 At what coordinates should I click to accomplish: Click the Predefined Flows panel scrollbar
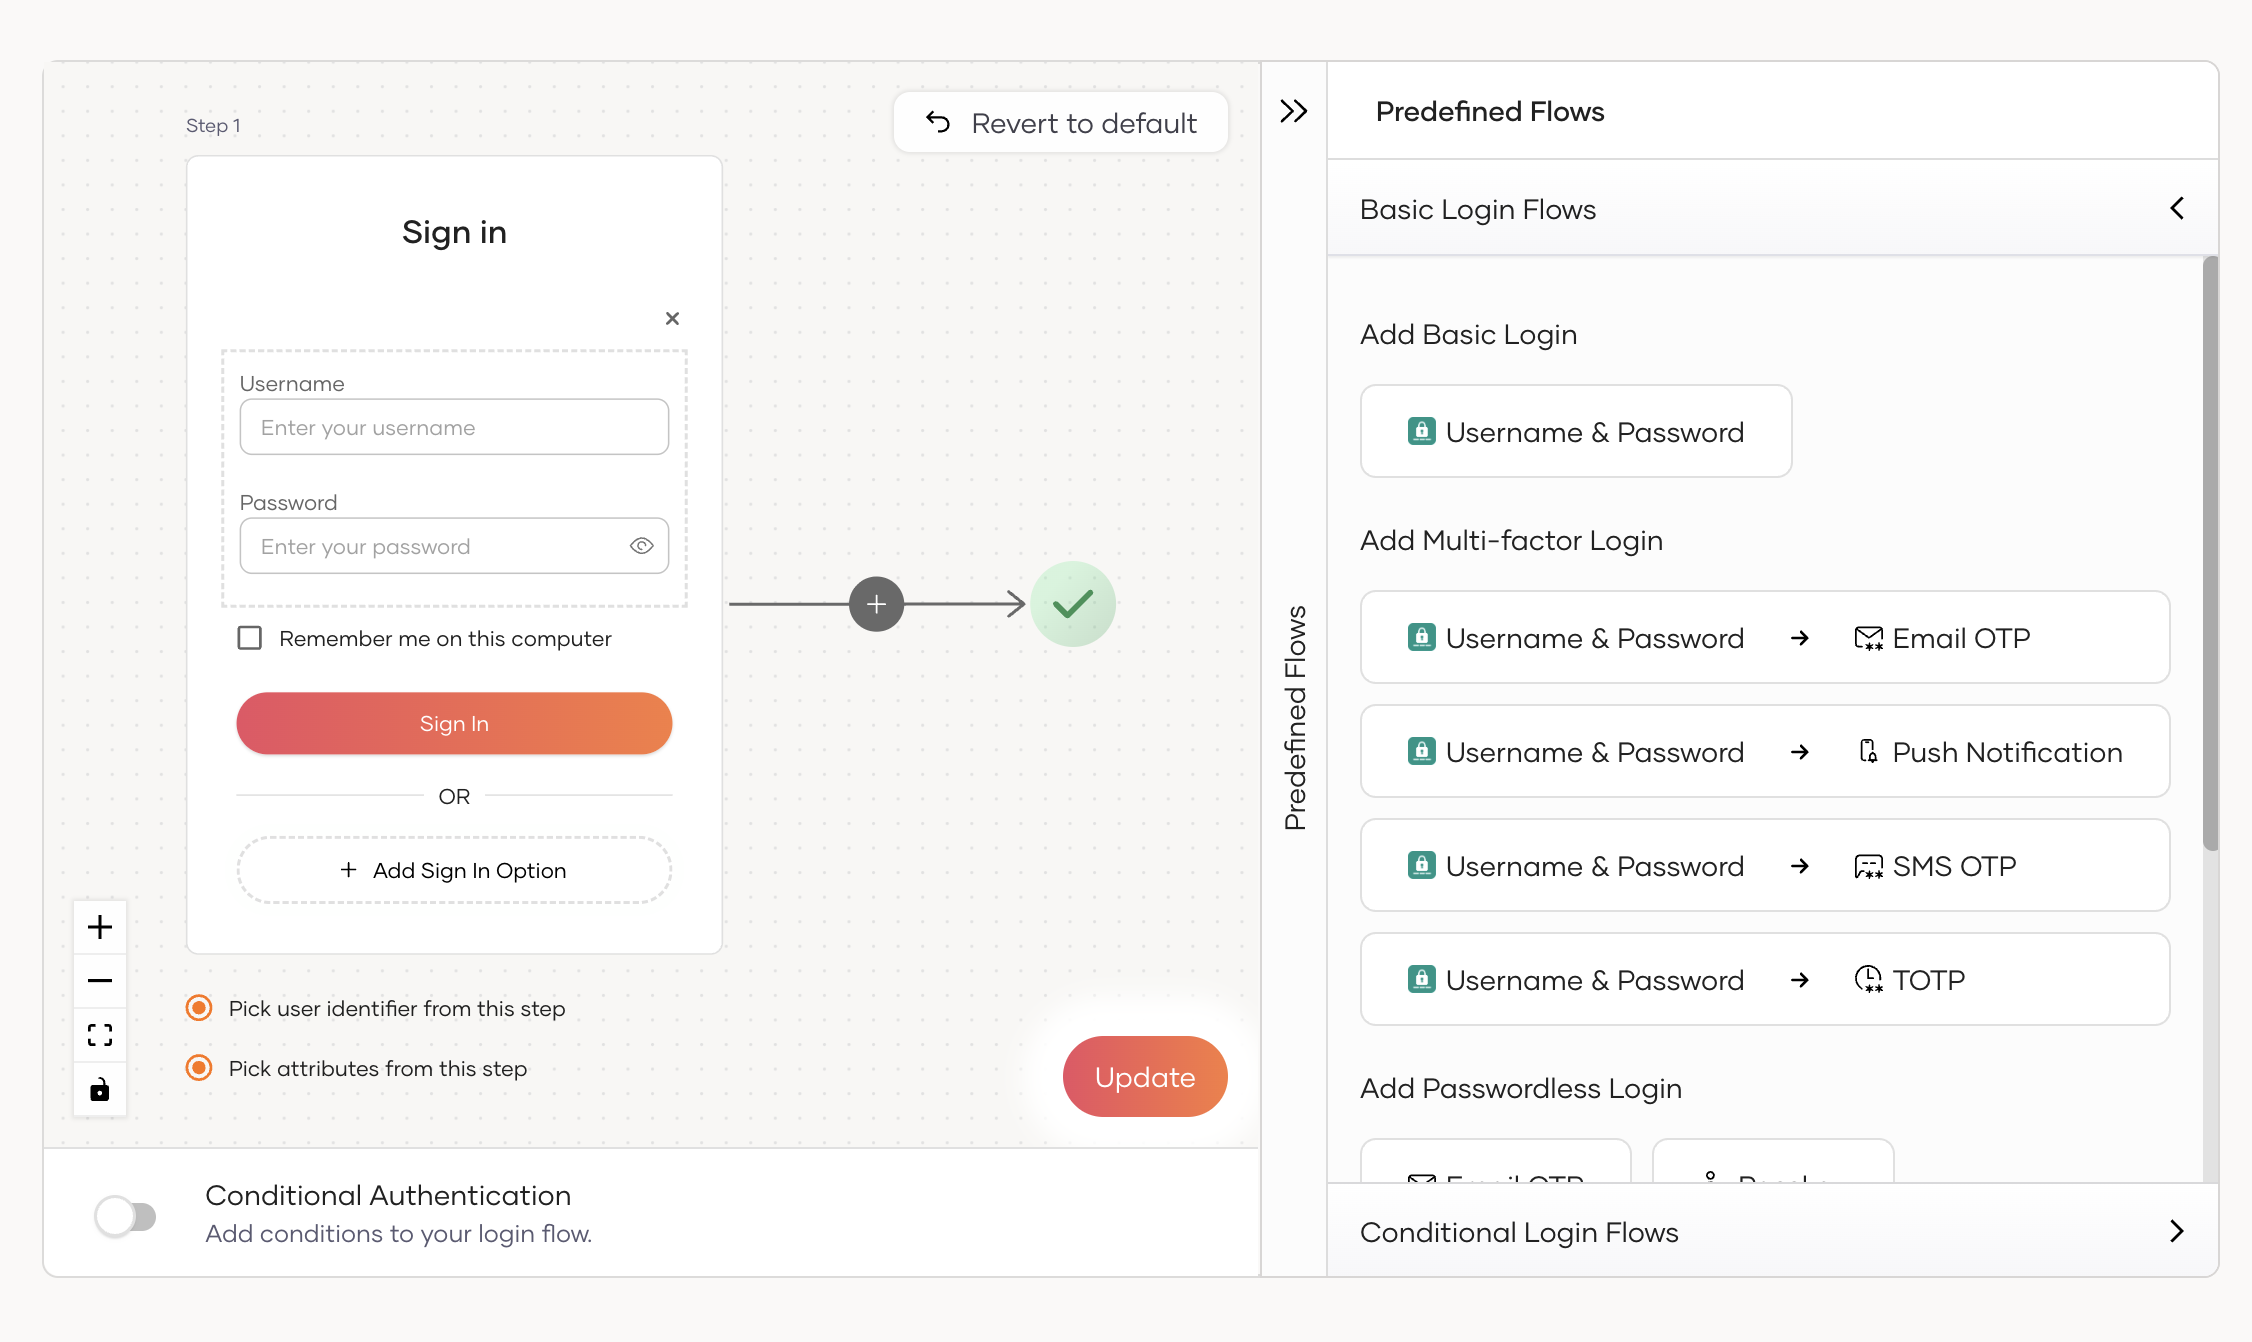[x=2210, y=553]
